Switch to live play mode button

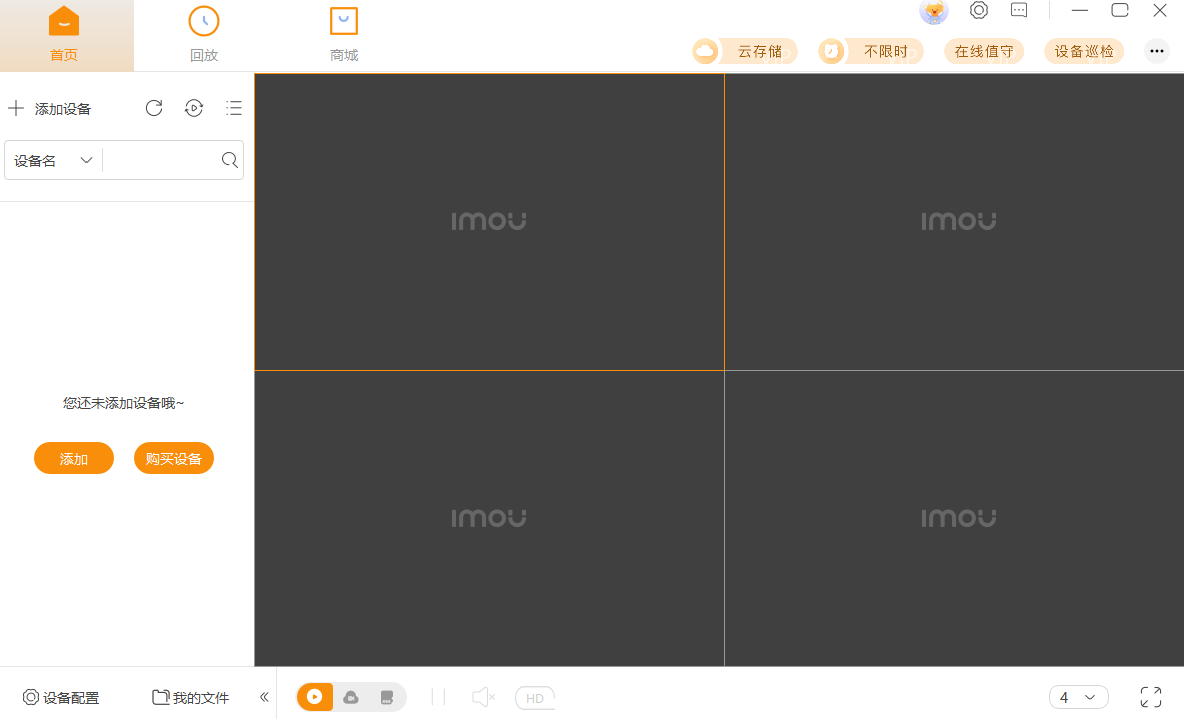(315, 697)
